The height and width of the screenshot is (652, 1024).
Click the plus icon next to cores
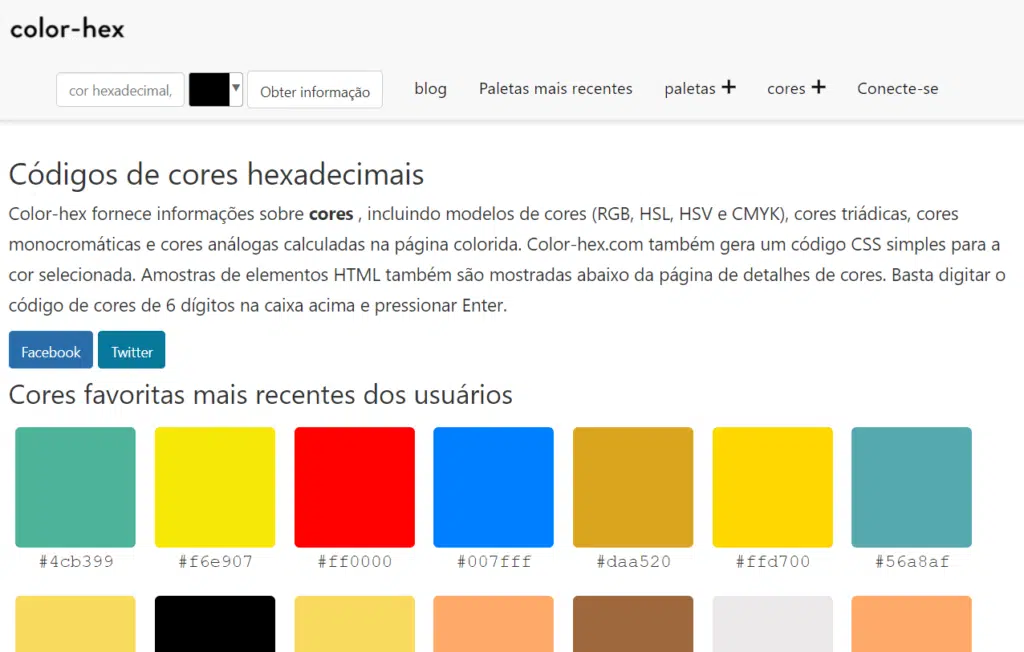coord(820,88)
